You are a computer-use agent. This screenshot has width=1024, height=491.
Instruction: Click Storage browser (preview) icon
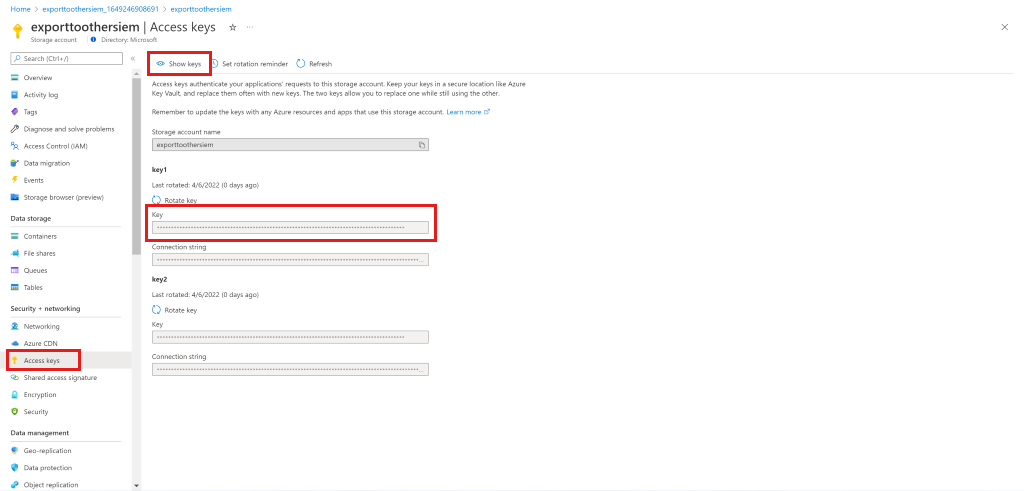(14, 197)
